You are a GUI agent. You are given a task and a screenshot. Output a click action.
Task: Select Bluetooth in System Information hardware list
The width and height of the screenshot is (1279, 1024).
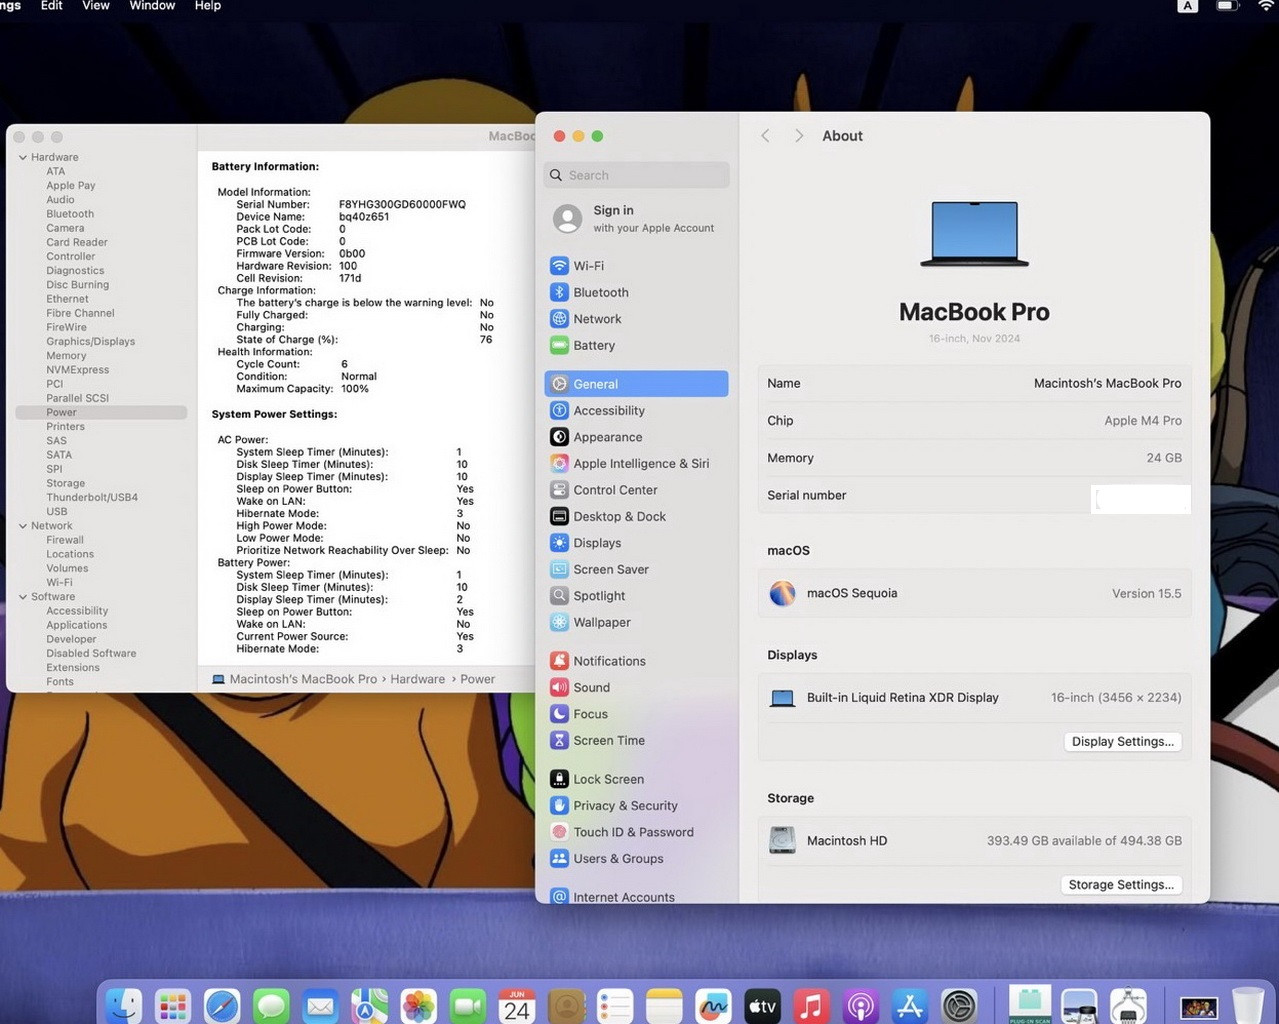click(x=70, y=214)
